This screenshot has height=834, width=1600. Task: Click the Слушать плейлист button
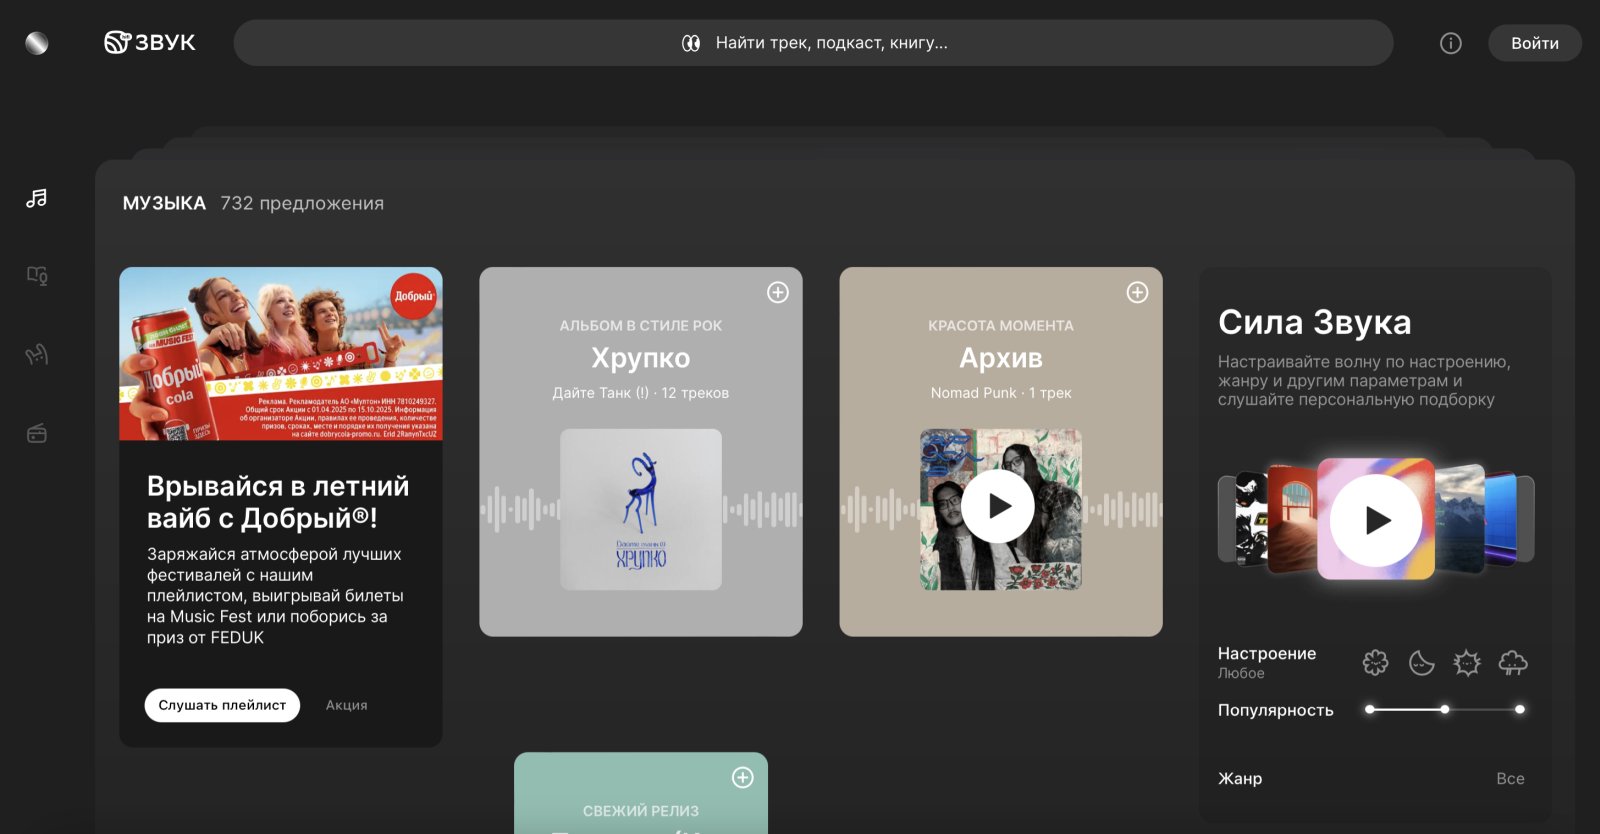click(x=222, y=705)
